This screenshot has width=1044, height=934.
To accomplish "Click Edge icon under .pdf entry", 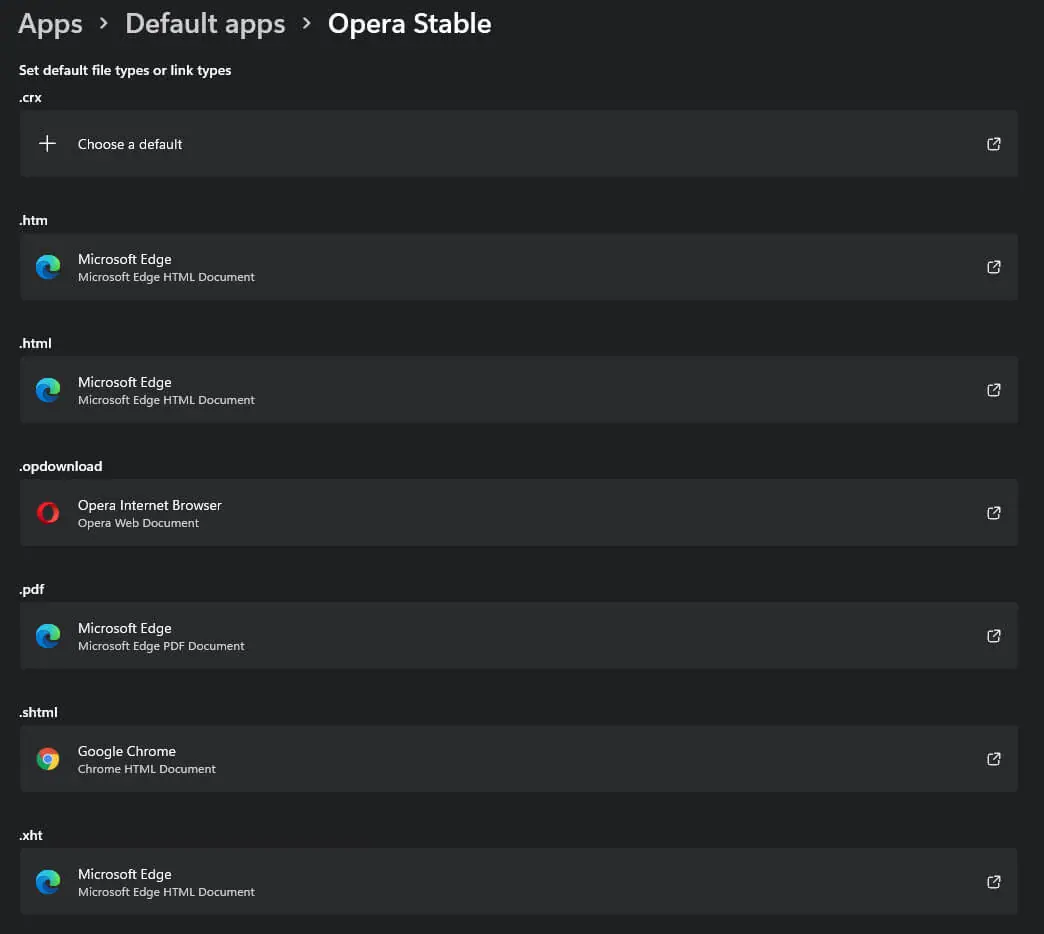I will (48, 636).
